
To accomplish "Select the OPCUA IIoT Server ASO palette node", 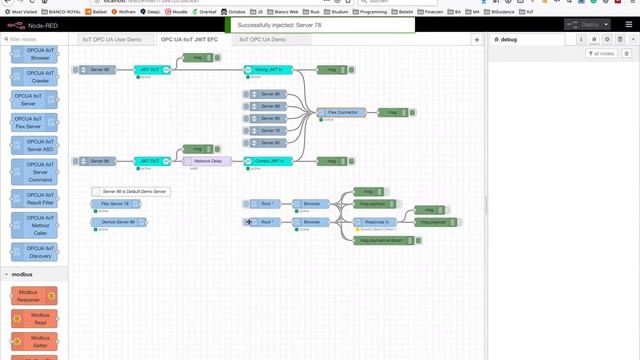I will (x=34, y=145).
